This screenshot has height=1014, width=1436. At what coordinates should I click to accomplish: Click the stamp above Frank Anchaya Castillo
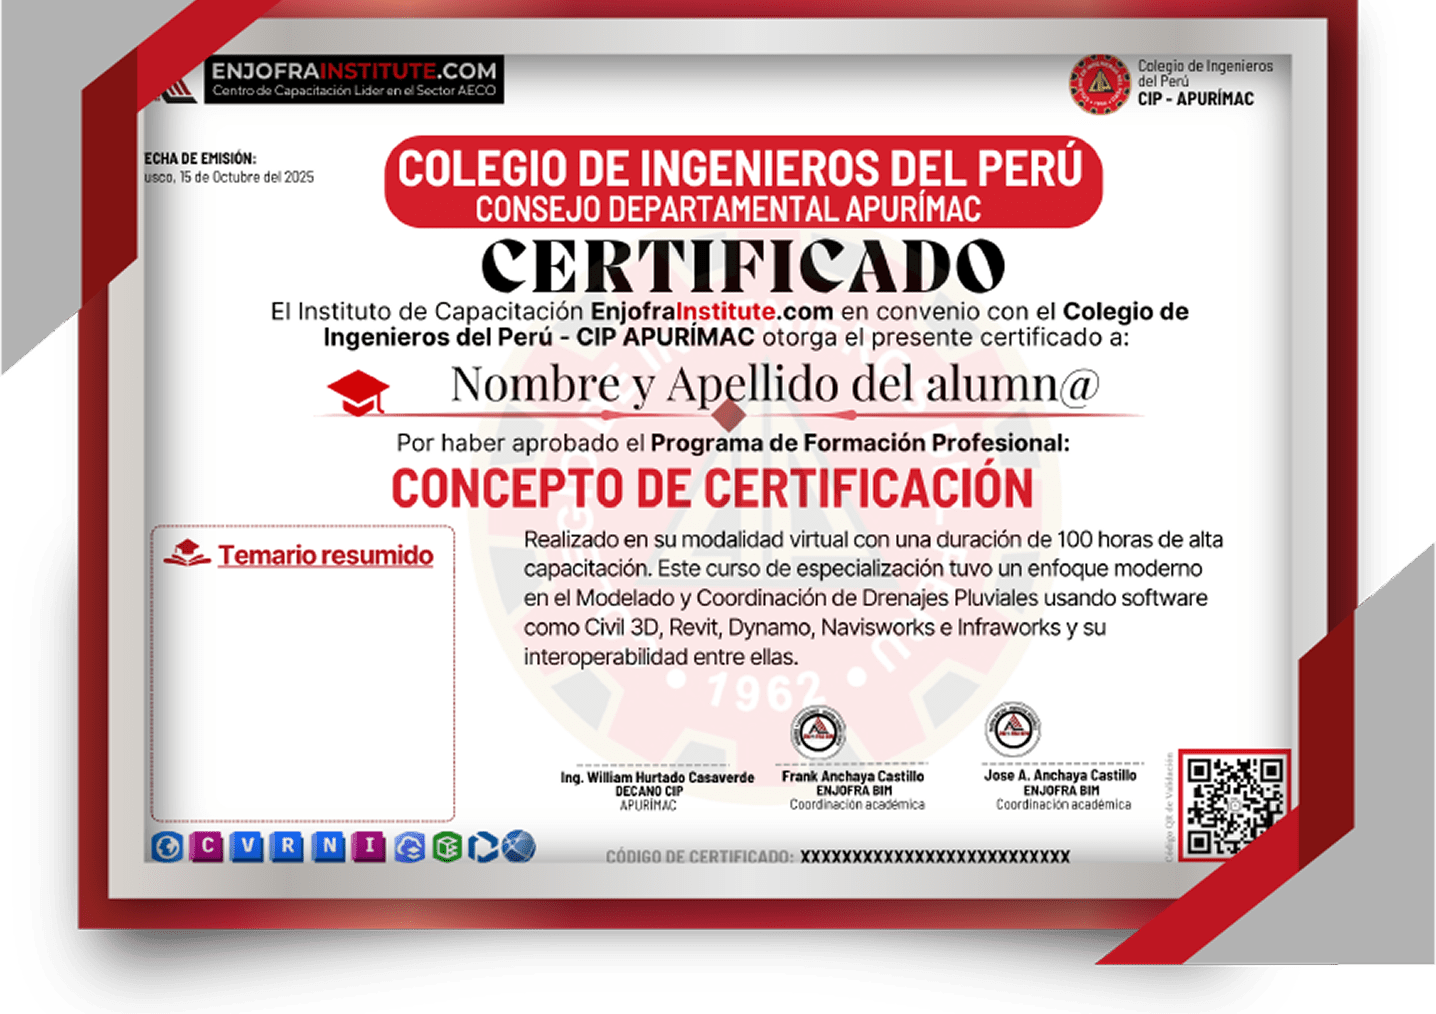(x=817, y=733)
